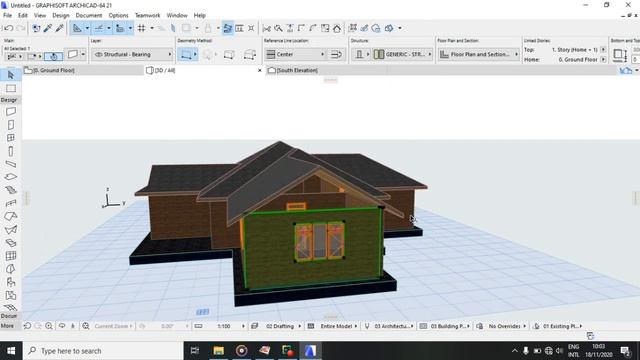Select the Door tool in toolbox
The height and width of the screenshot is (360, 640).
pos(11,125)
